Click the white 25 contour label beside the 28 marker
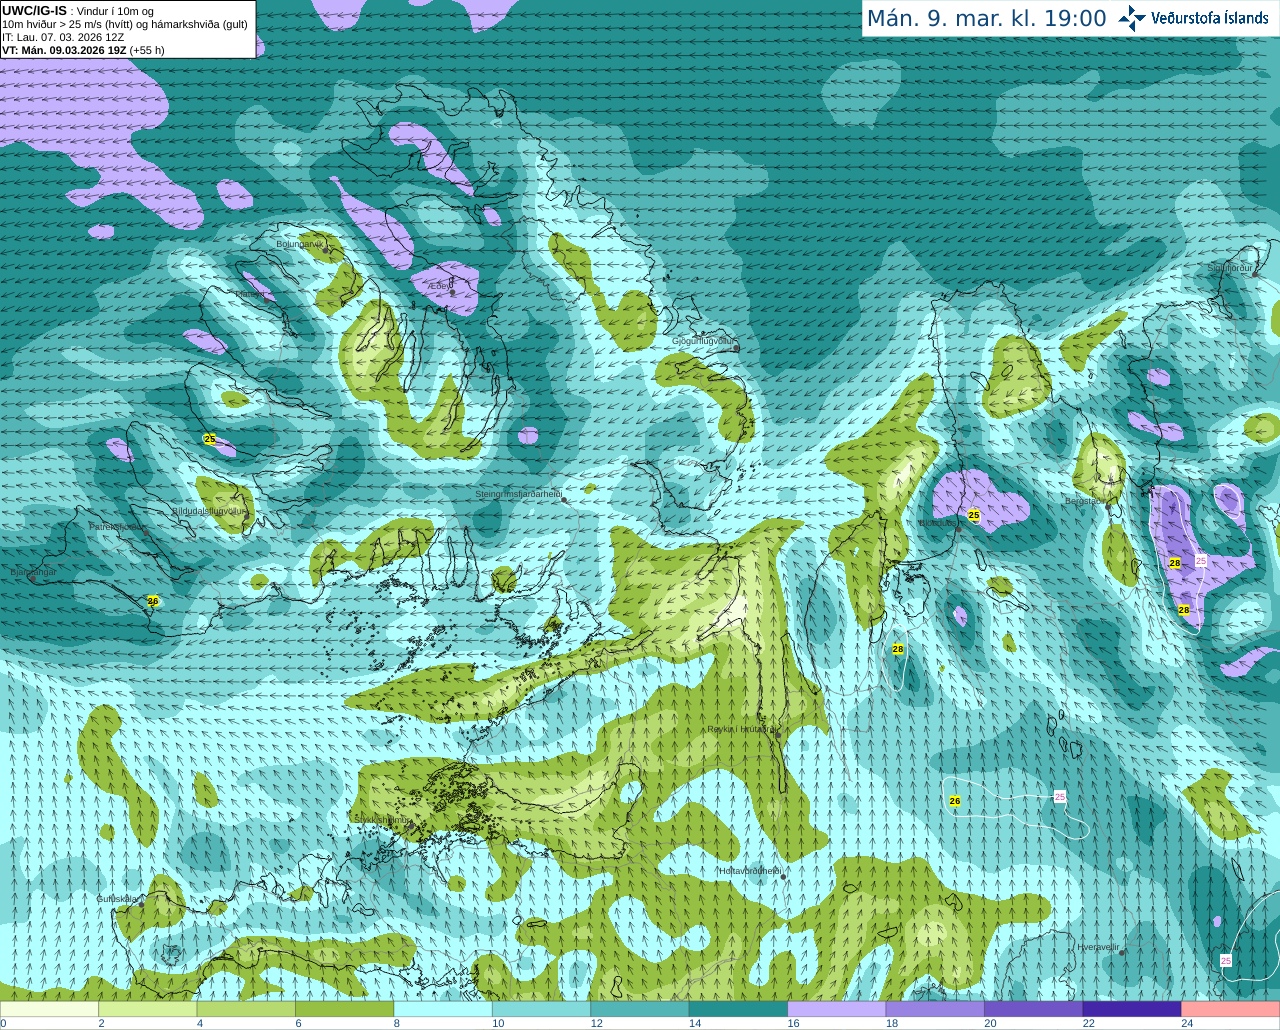This screenshot has width=1280, height=1030. tap(1201, 561)
